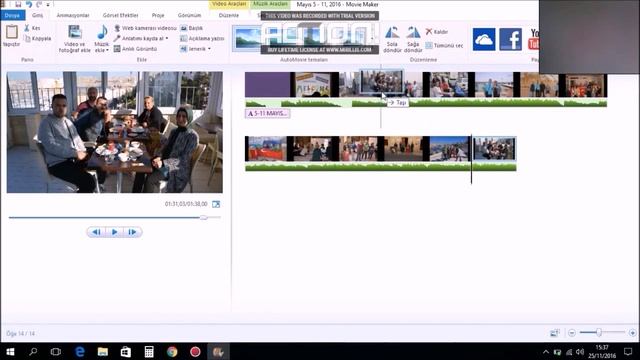The height and width of the screenshot is (360, 640).
Task: Rotate right with Sağa döndür
Action: point(413,39)
